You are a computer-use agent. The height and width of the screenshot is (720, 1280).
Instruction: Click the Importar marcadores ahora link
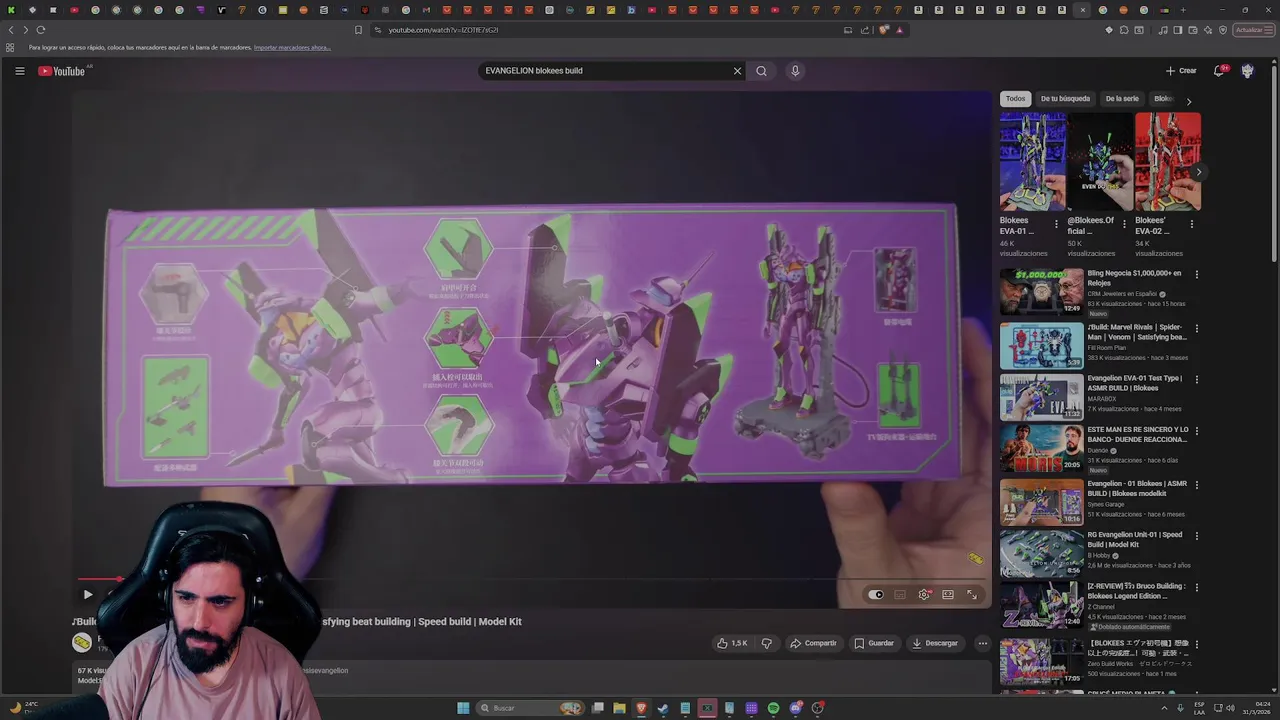[292, 48]
